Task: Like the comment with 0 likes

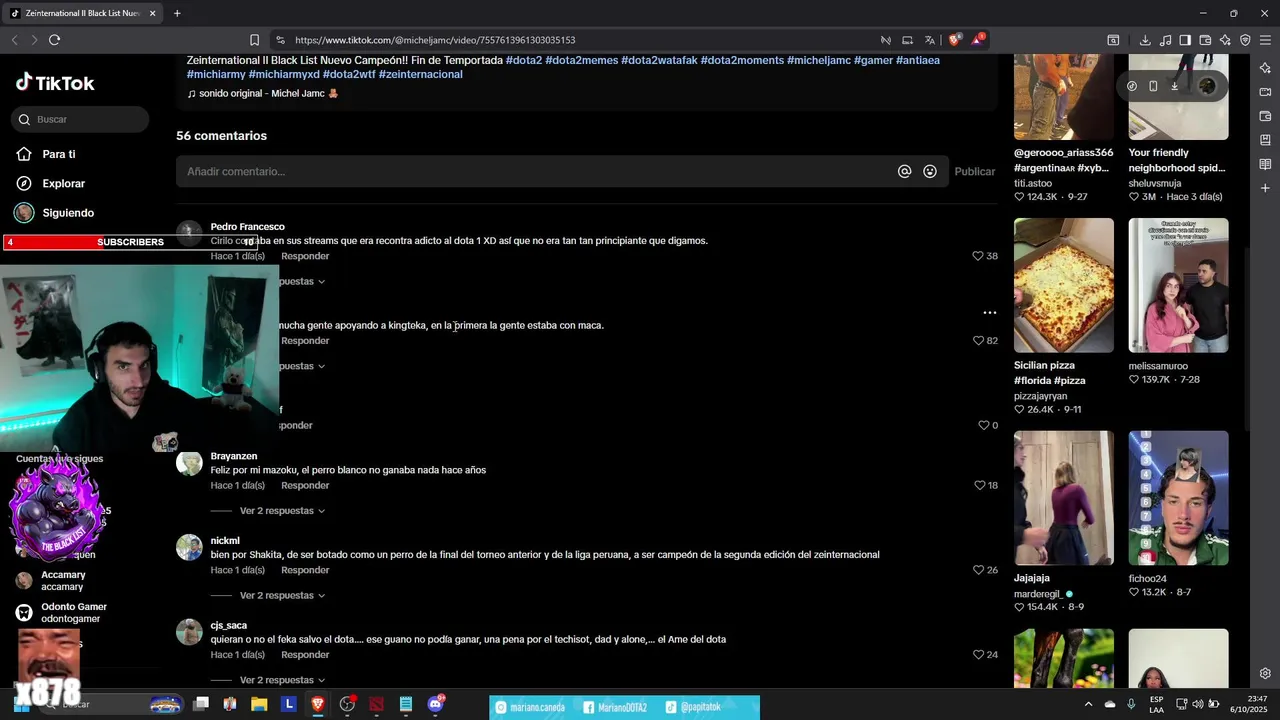Action: (x=984, y=425)
